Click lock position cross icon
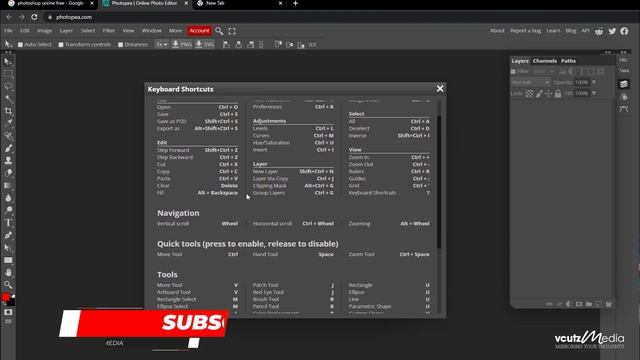 tap(548, 93)
